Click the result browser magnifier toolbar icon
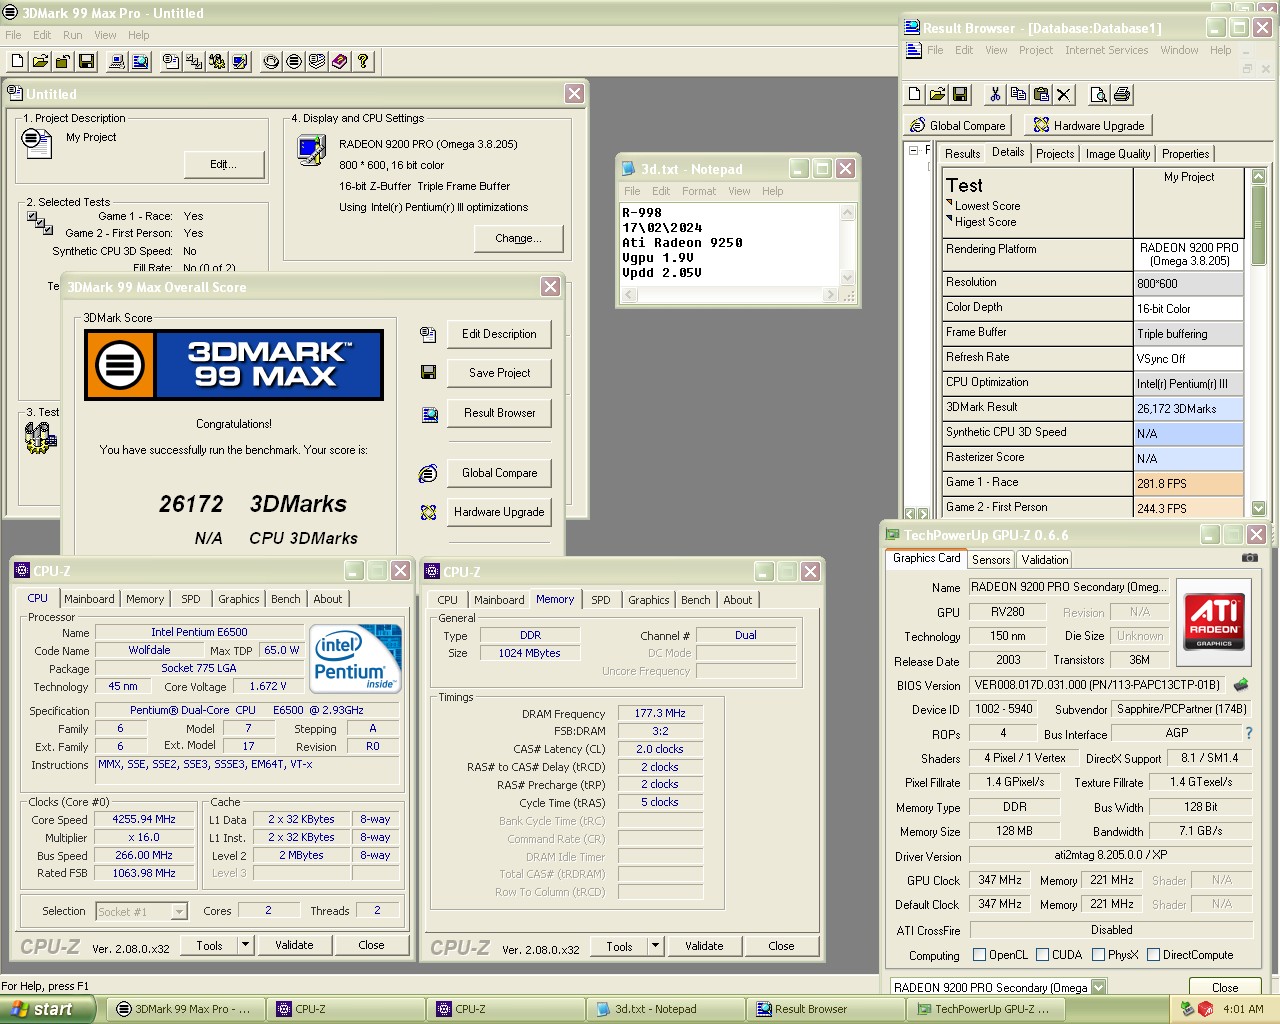The width and height of the screenshot is (1280, 1024). [140, 62]
